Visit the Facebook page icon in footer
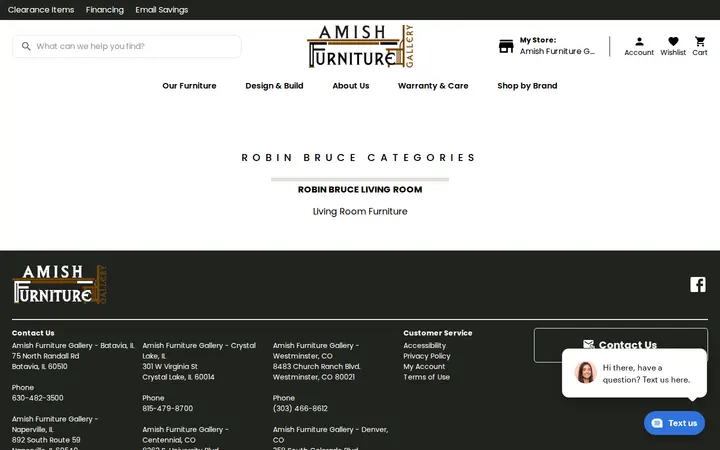 tap(698, 284)
